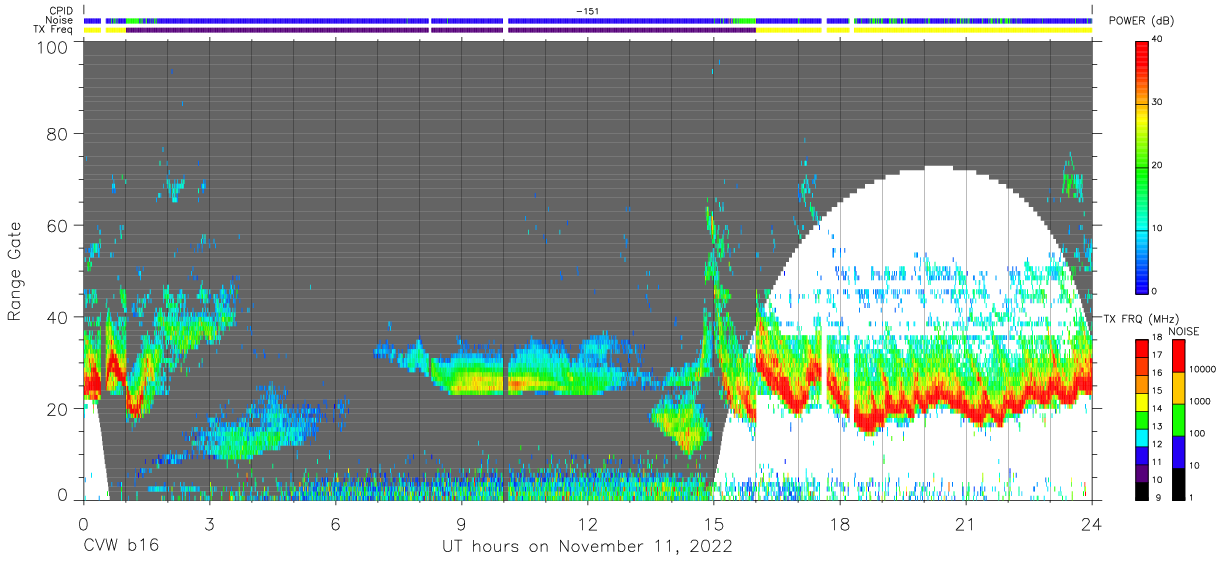Click the 'NOISE' legend title
This screenshot has width=1228, height=567.
[1183, 331]
